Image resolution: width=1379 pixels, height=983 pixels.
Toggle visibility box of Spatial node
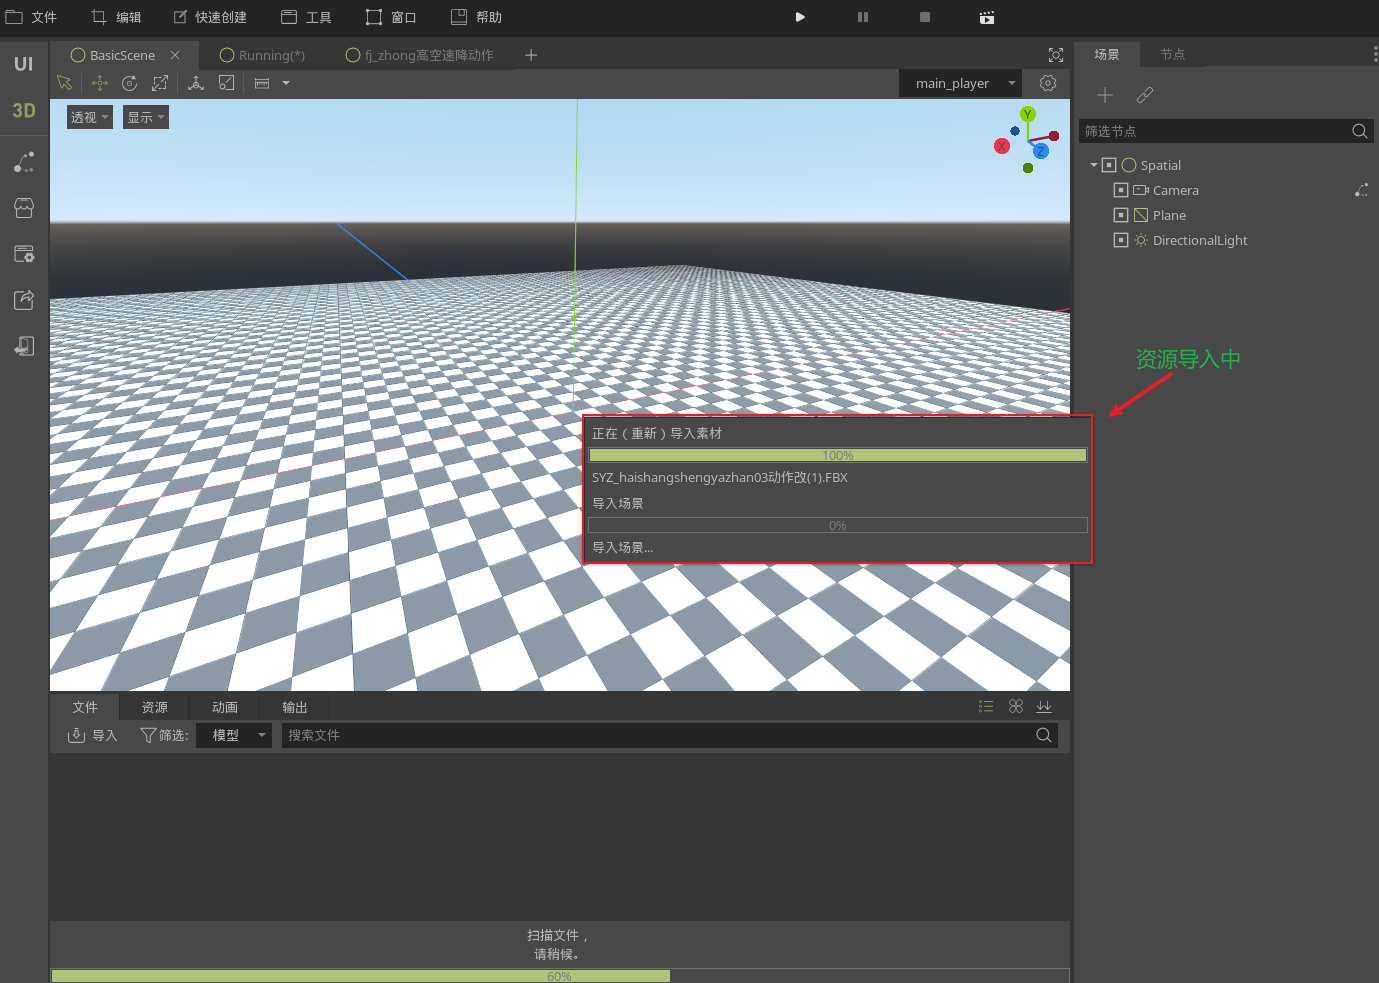(x=1109, y=165)
